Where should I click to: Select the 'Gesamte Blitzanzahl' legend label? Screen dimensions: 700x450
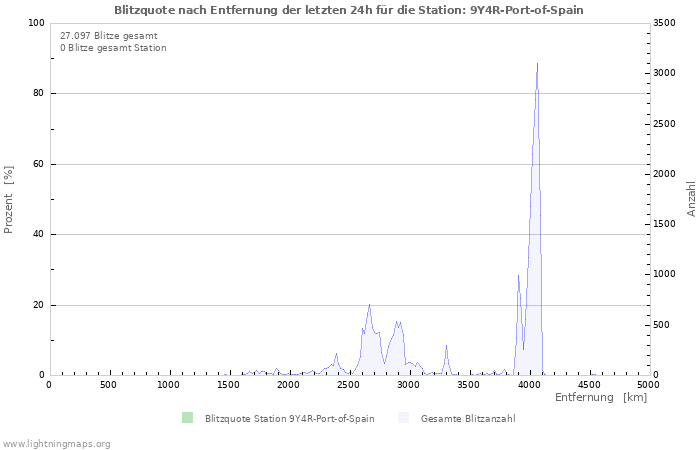(468, 418)
